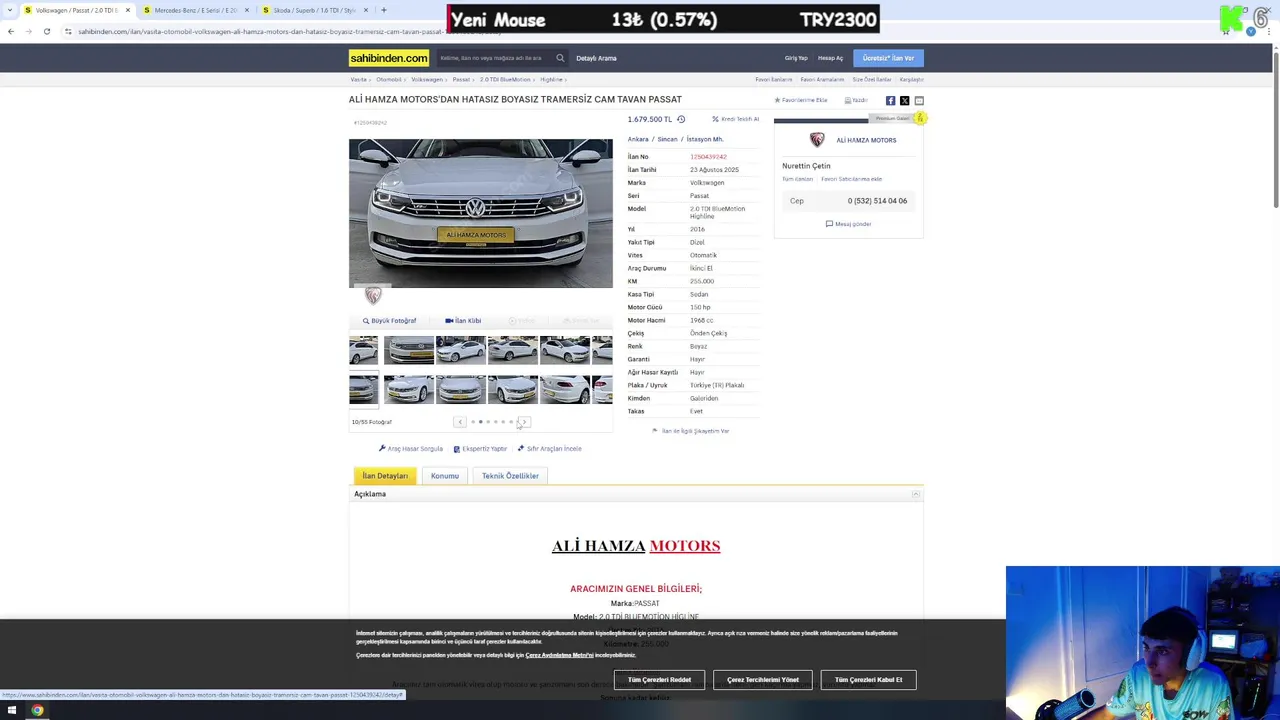Share the listing on Facebook

(x=890, y=101)
